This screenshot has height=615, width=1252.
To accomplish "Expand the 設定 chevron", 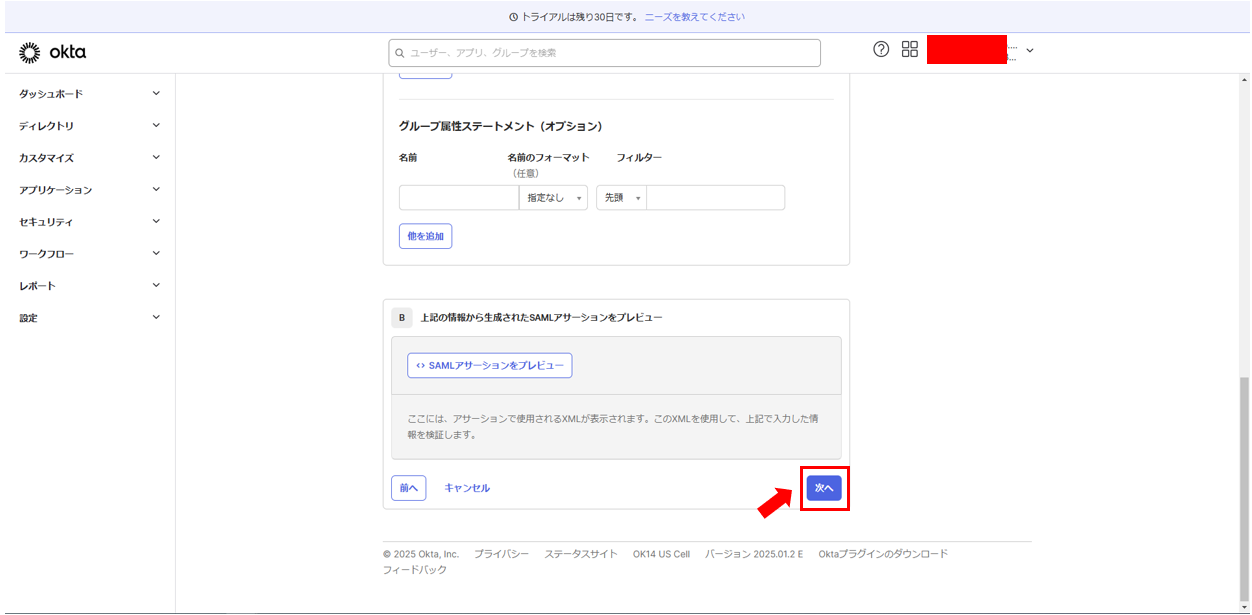I will 156,317.
